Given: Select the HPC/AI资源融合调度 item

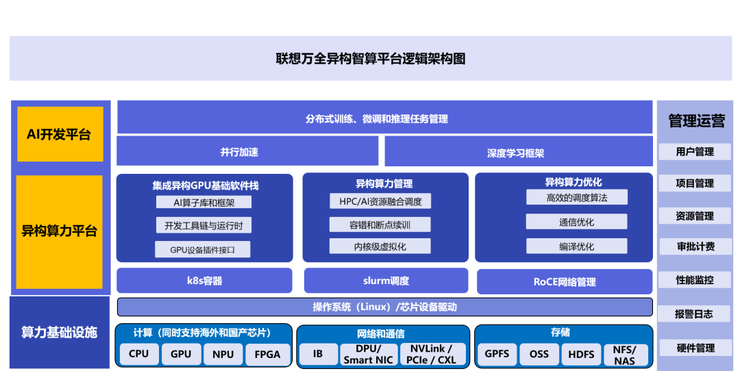Looking at the screenshot, I should coord(380,201).
